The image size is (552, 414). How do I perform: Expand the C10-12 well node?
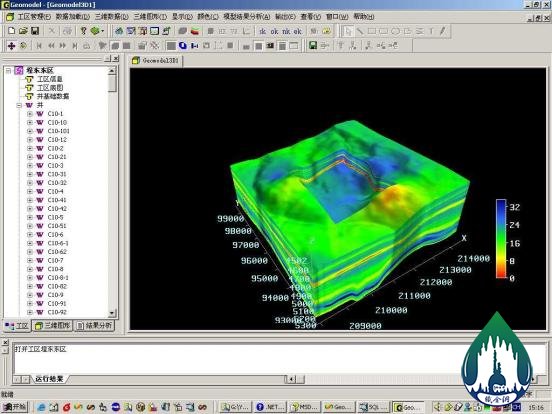(30, 140)
